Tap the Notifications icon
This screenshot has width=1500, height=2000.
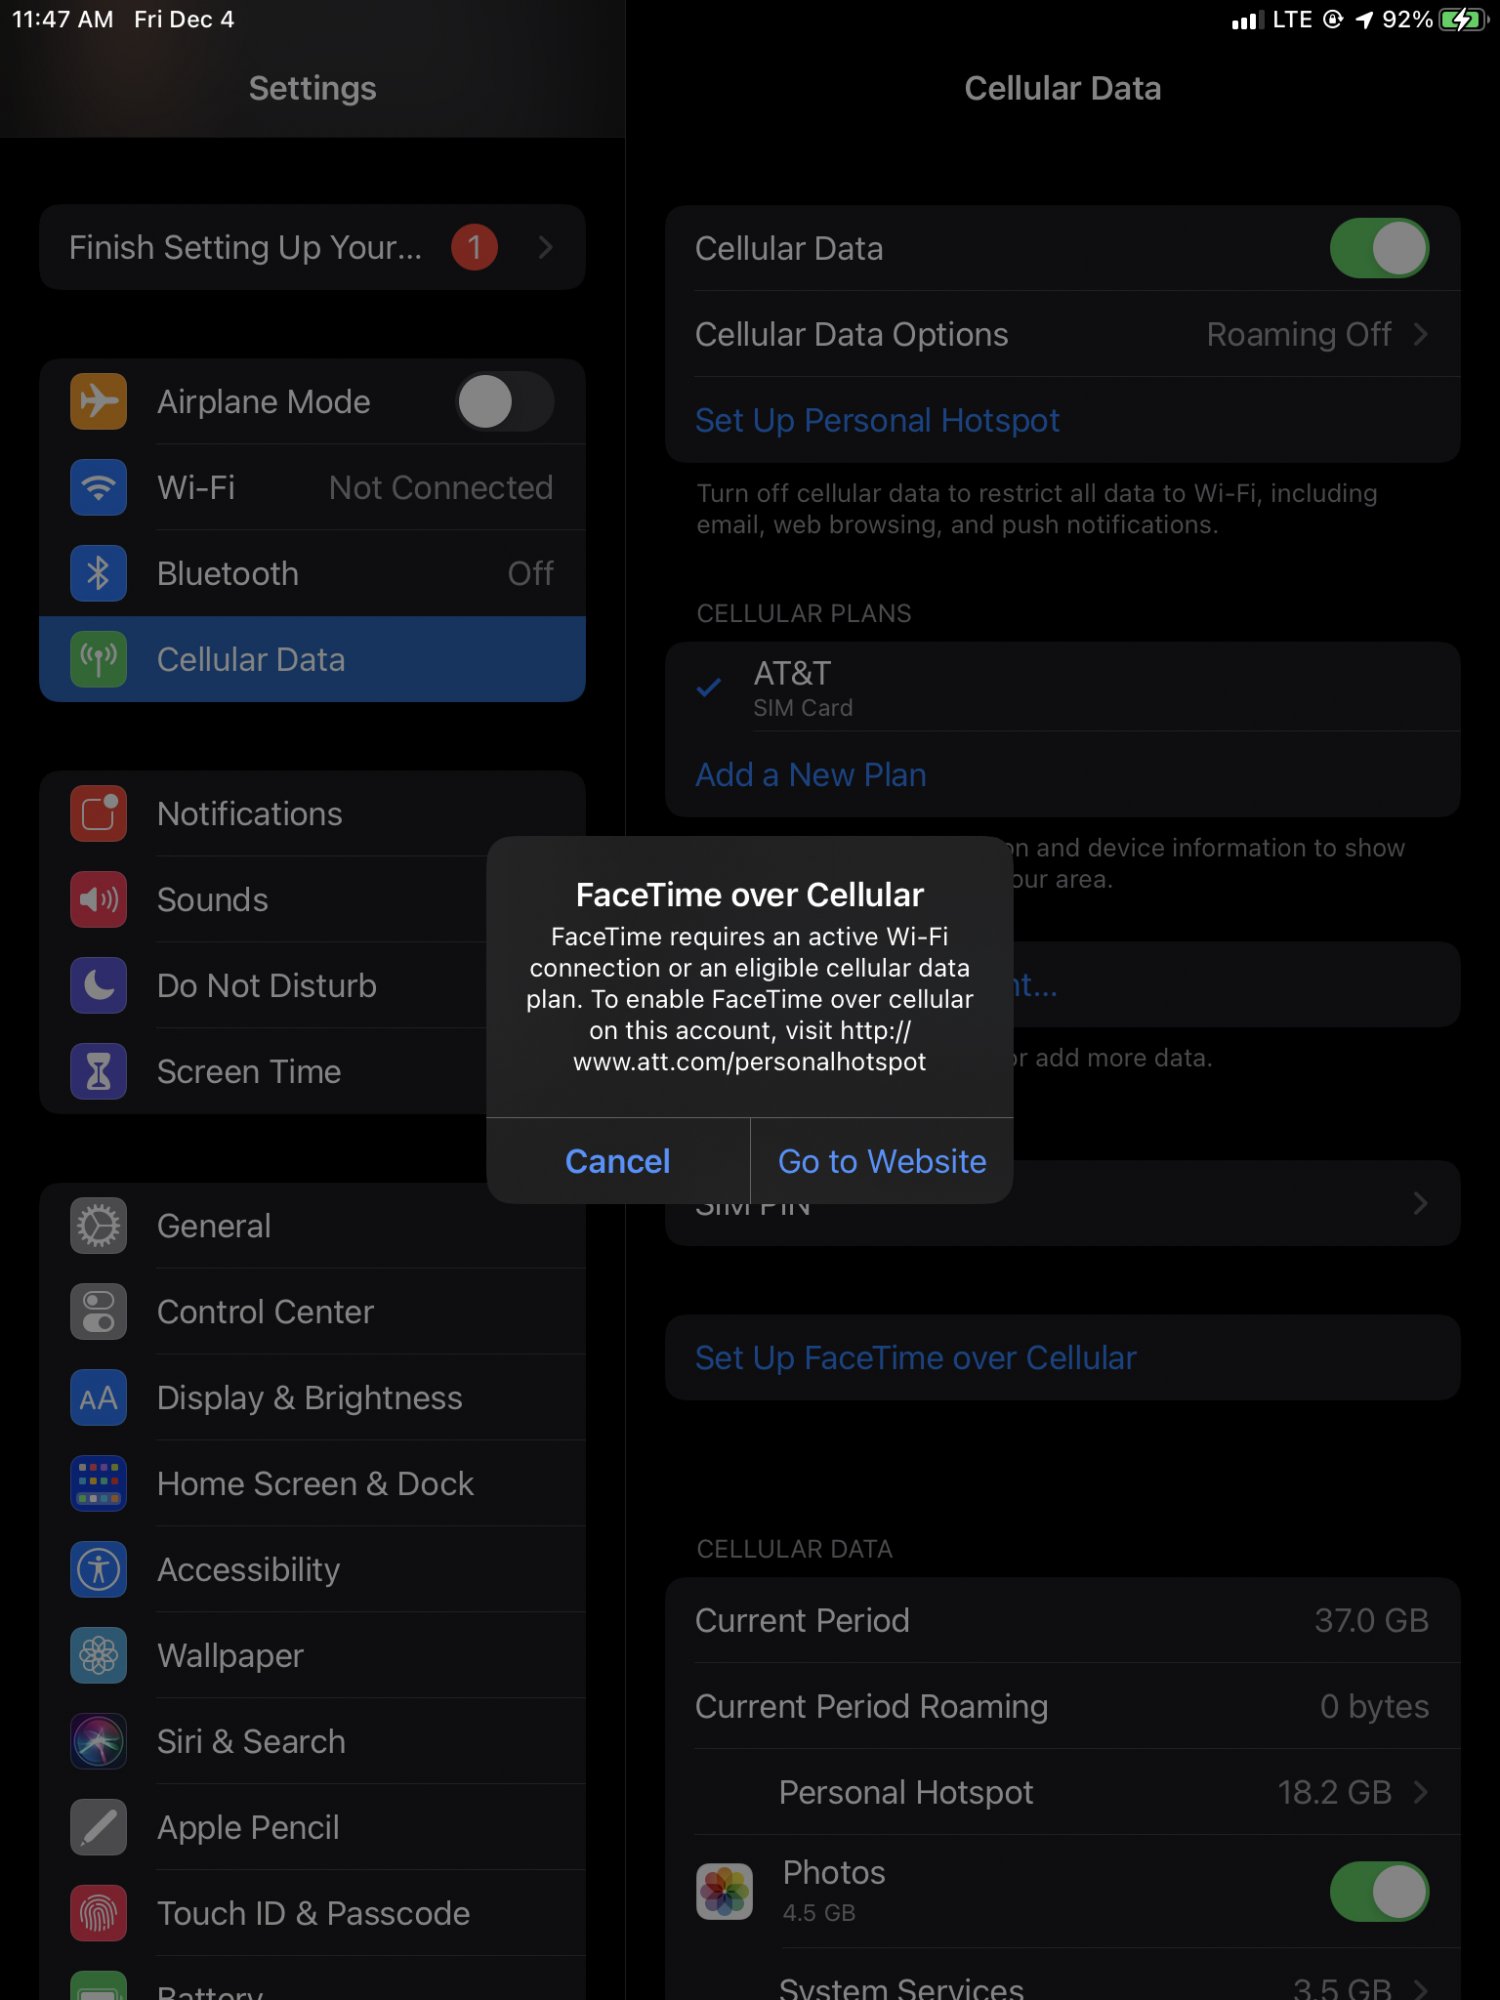(x=98, y=813)
